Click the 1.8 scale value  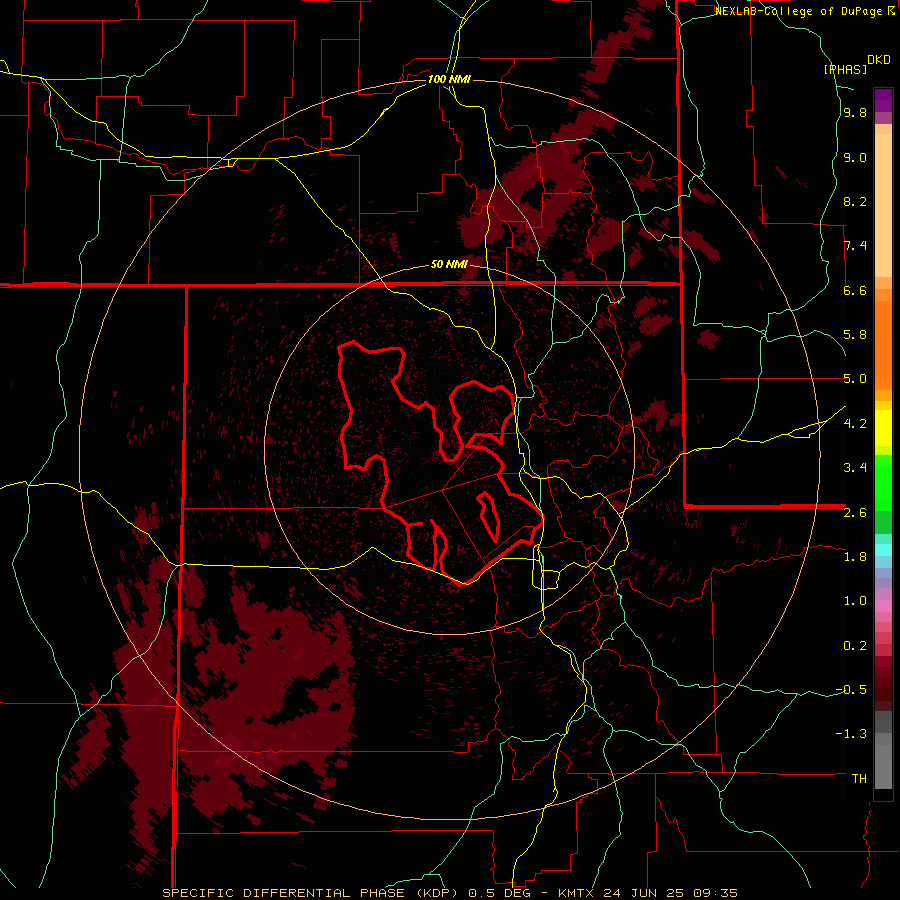[x=855, y=557]
